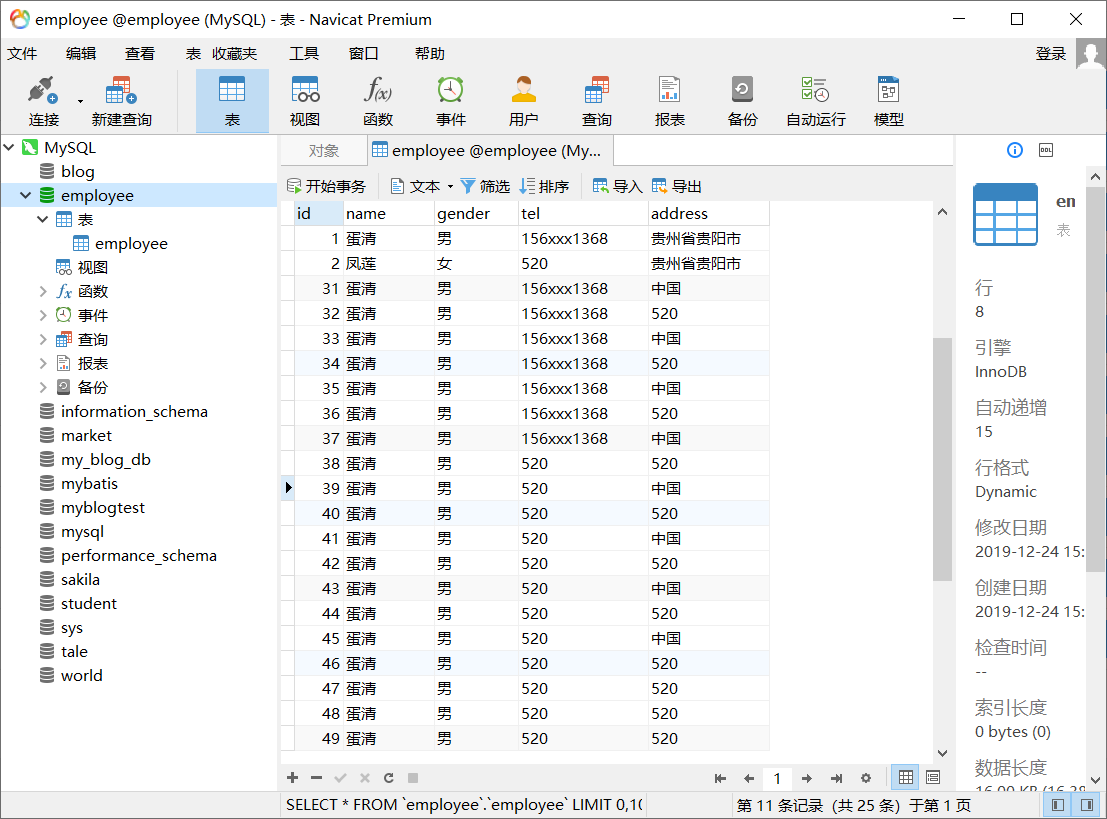
Task: Refresh the table data
Action: click(x=388, y=777)
